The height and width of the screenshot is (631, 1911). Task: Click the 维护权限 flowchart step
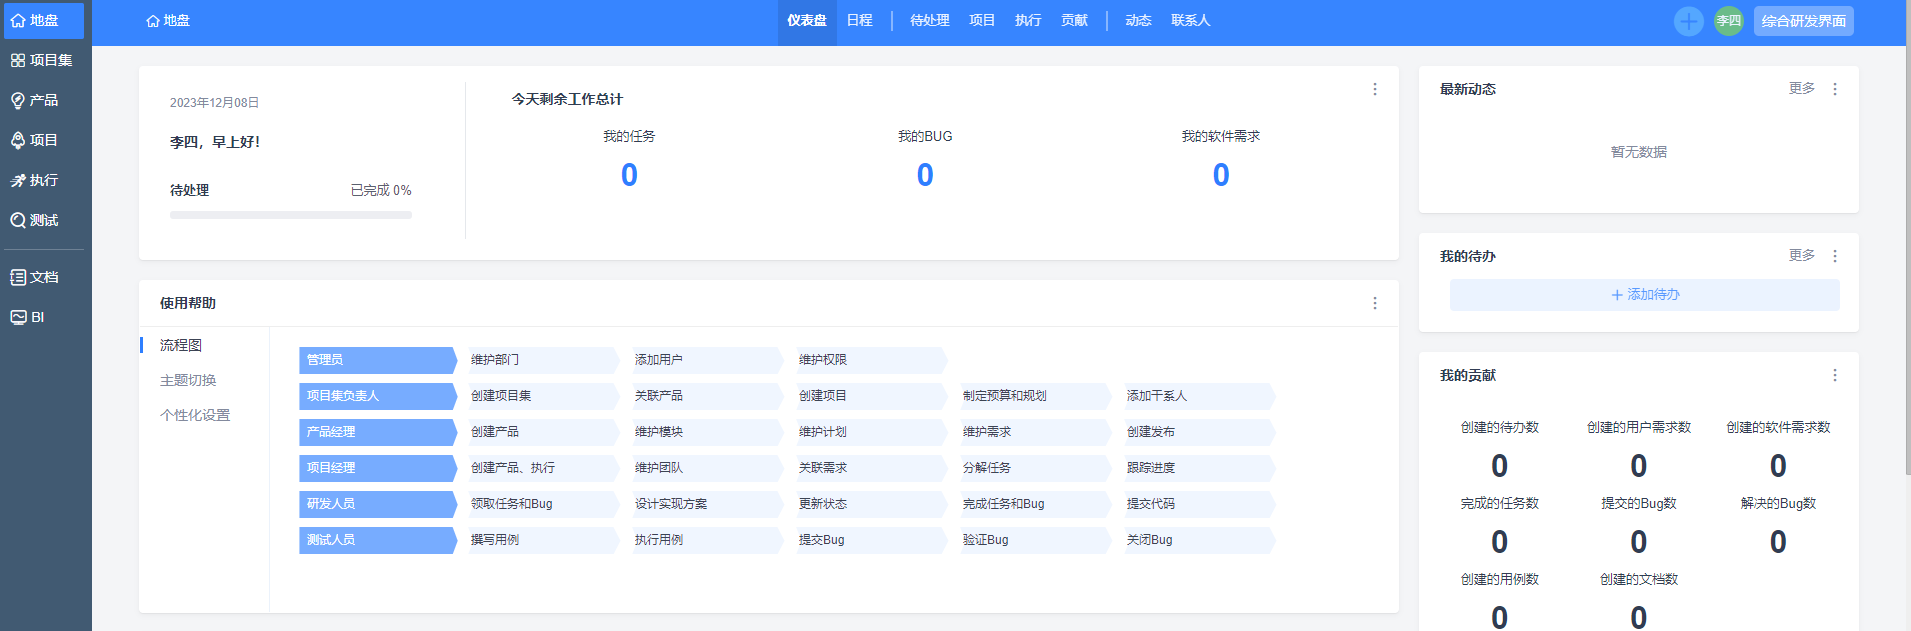coord(871,360)
